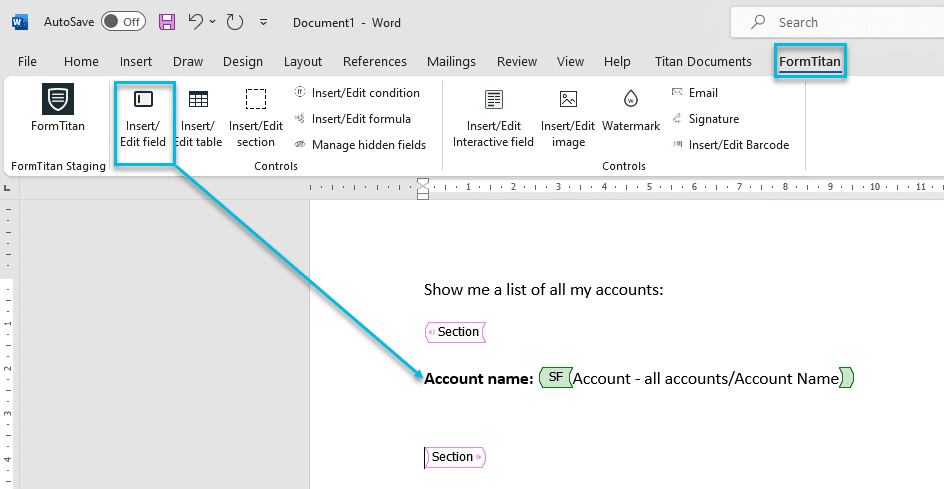Image resolution: width=944 pixels, height=489 pixels.
Task: Click the Insert/Edit field icon
Action: 144,99
